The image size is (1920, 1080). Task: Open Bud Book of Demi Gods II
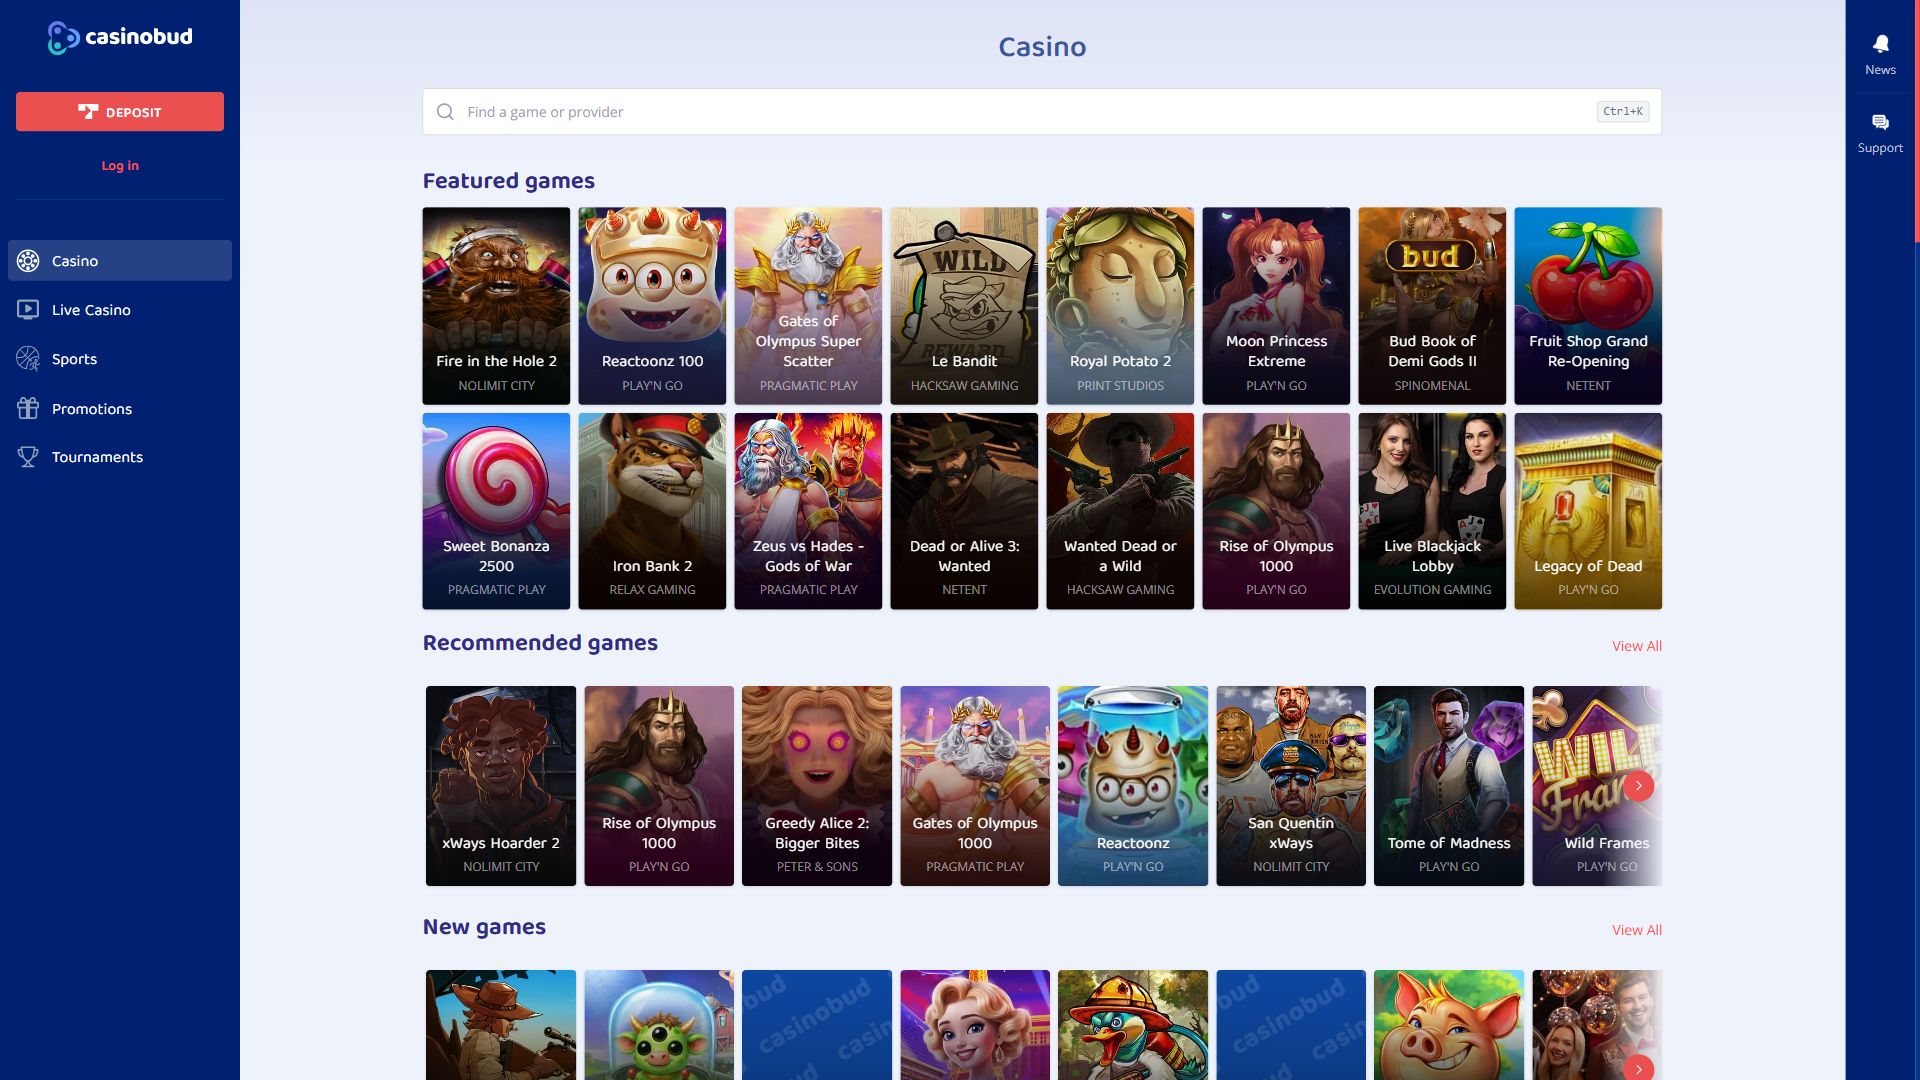1432,306
